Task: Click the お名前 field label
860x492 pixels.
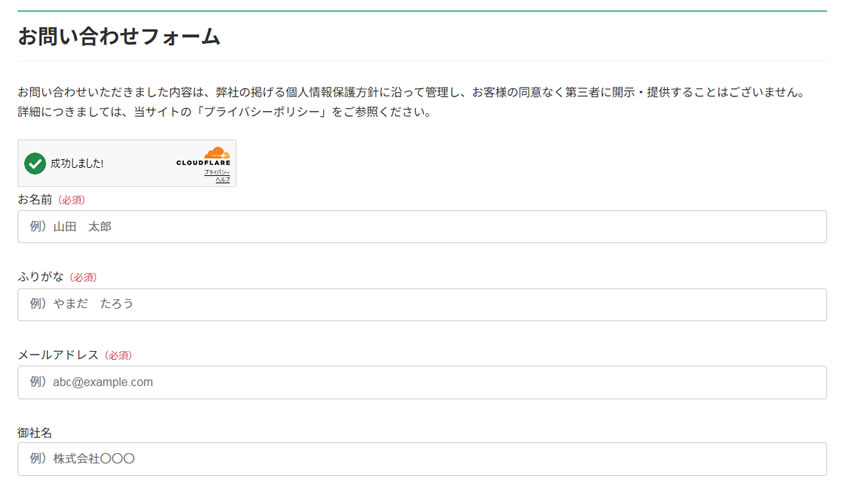Action: [x=35, y=200]
